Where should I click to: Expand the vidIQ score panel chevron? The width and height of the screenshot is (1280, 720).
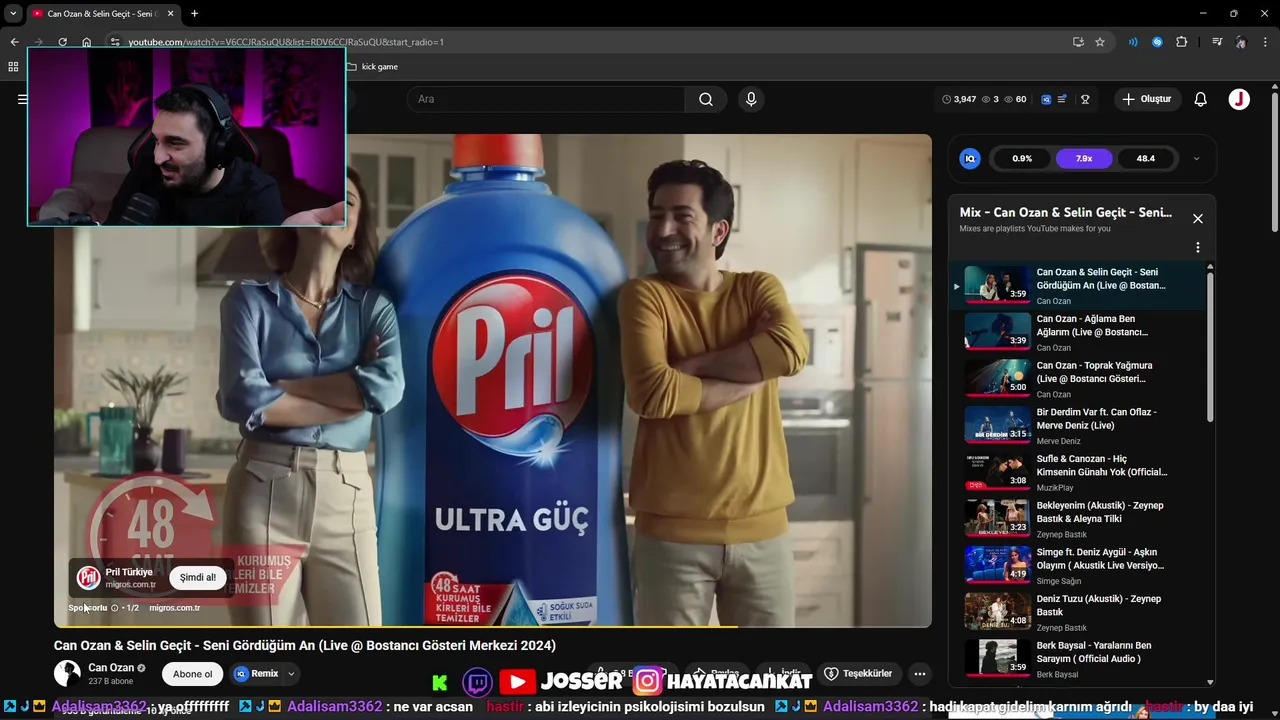(x=1196, y=158)
